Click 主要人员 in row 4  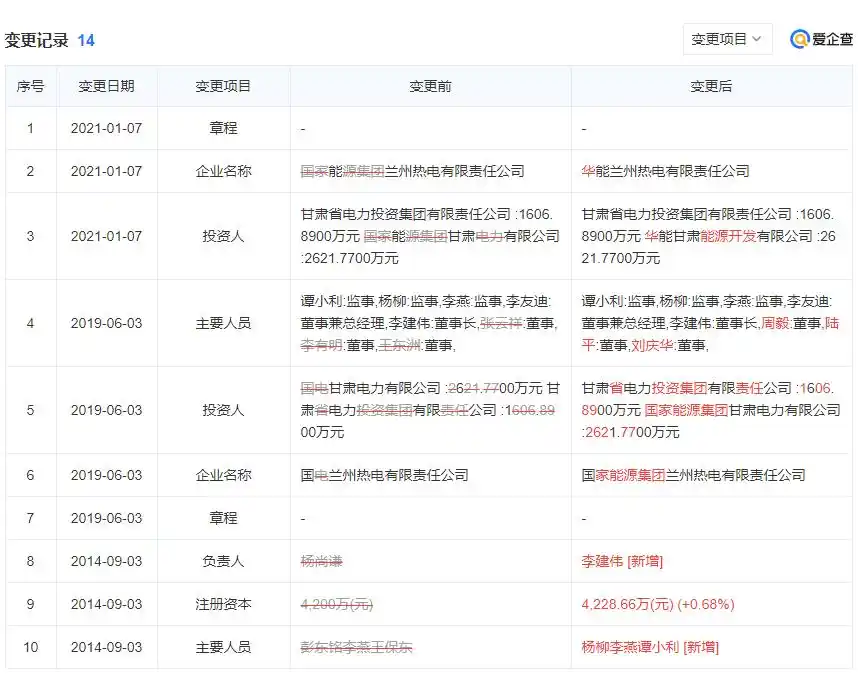click(x=223, y=323)
